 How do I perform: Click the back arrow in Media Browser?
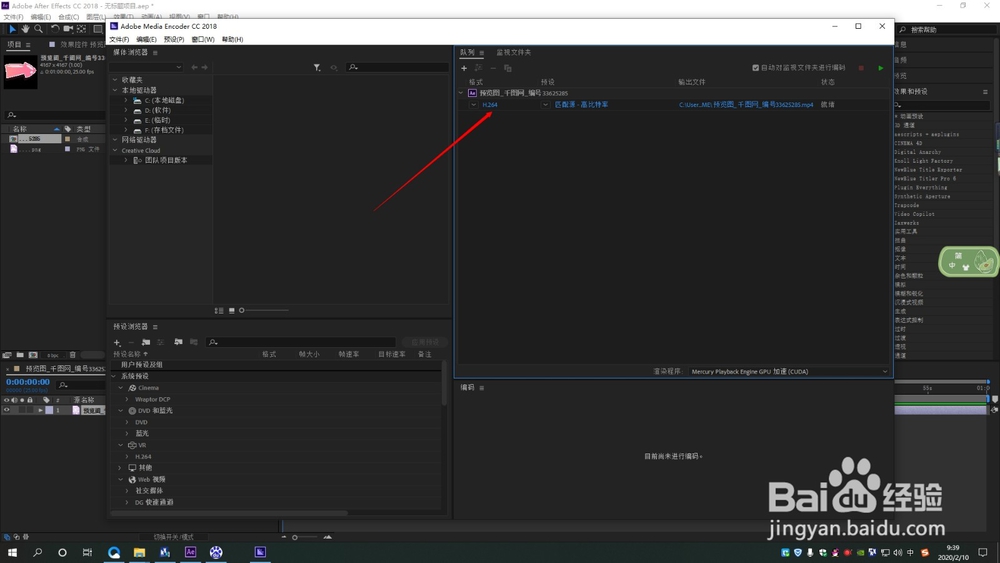click(195, 67)
